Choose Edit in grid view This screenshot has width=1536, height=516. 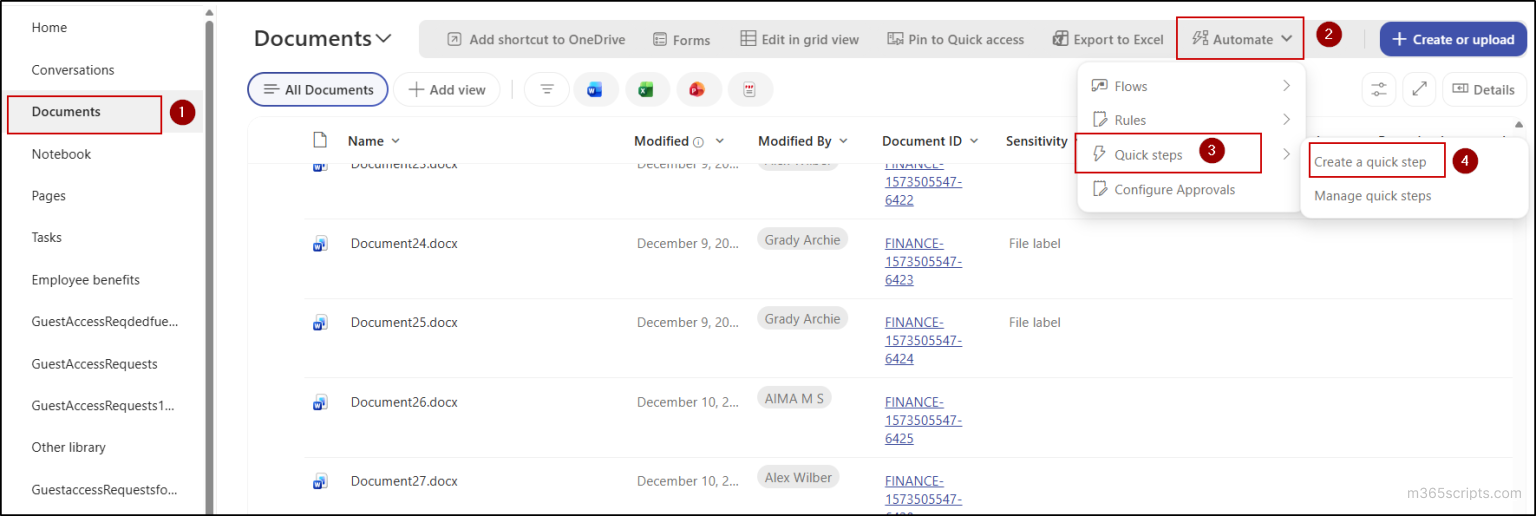[799, 39]
